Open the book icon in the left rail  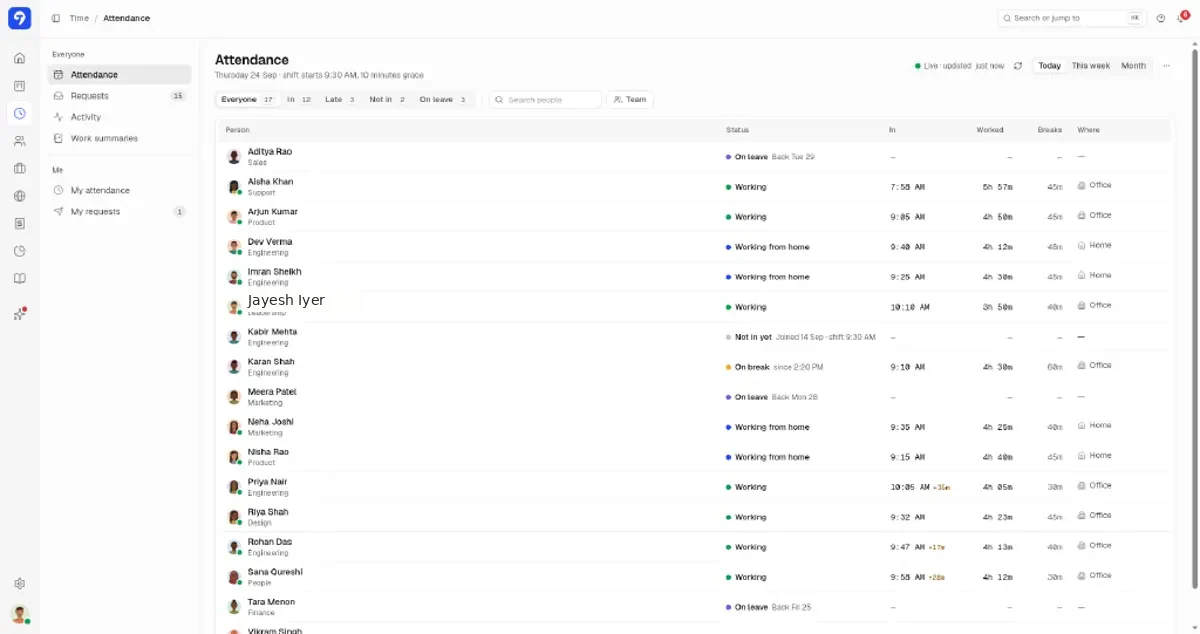19,279
